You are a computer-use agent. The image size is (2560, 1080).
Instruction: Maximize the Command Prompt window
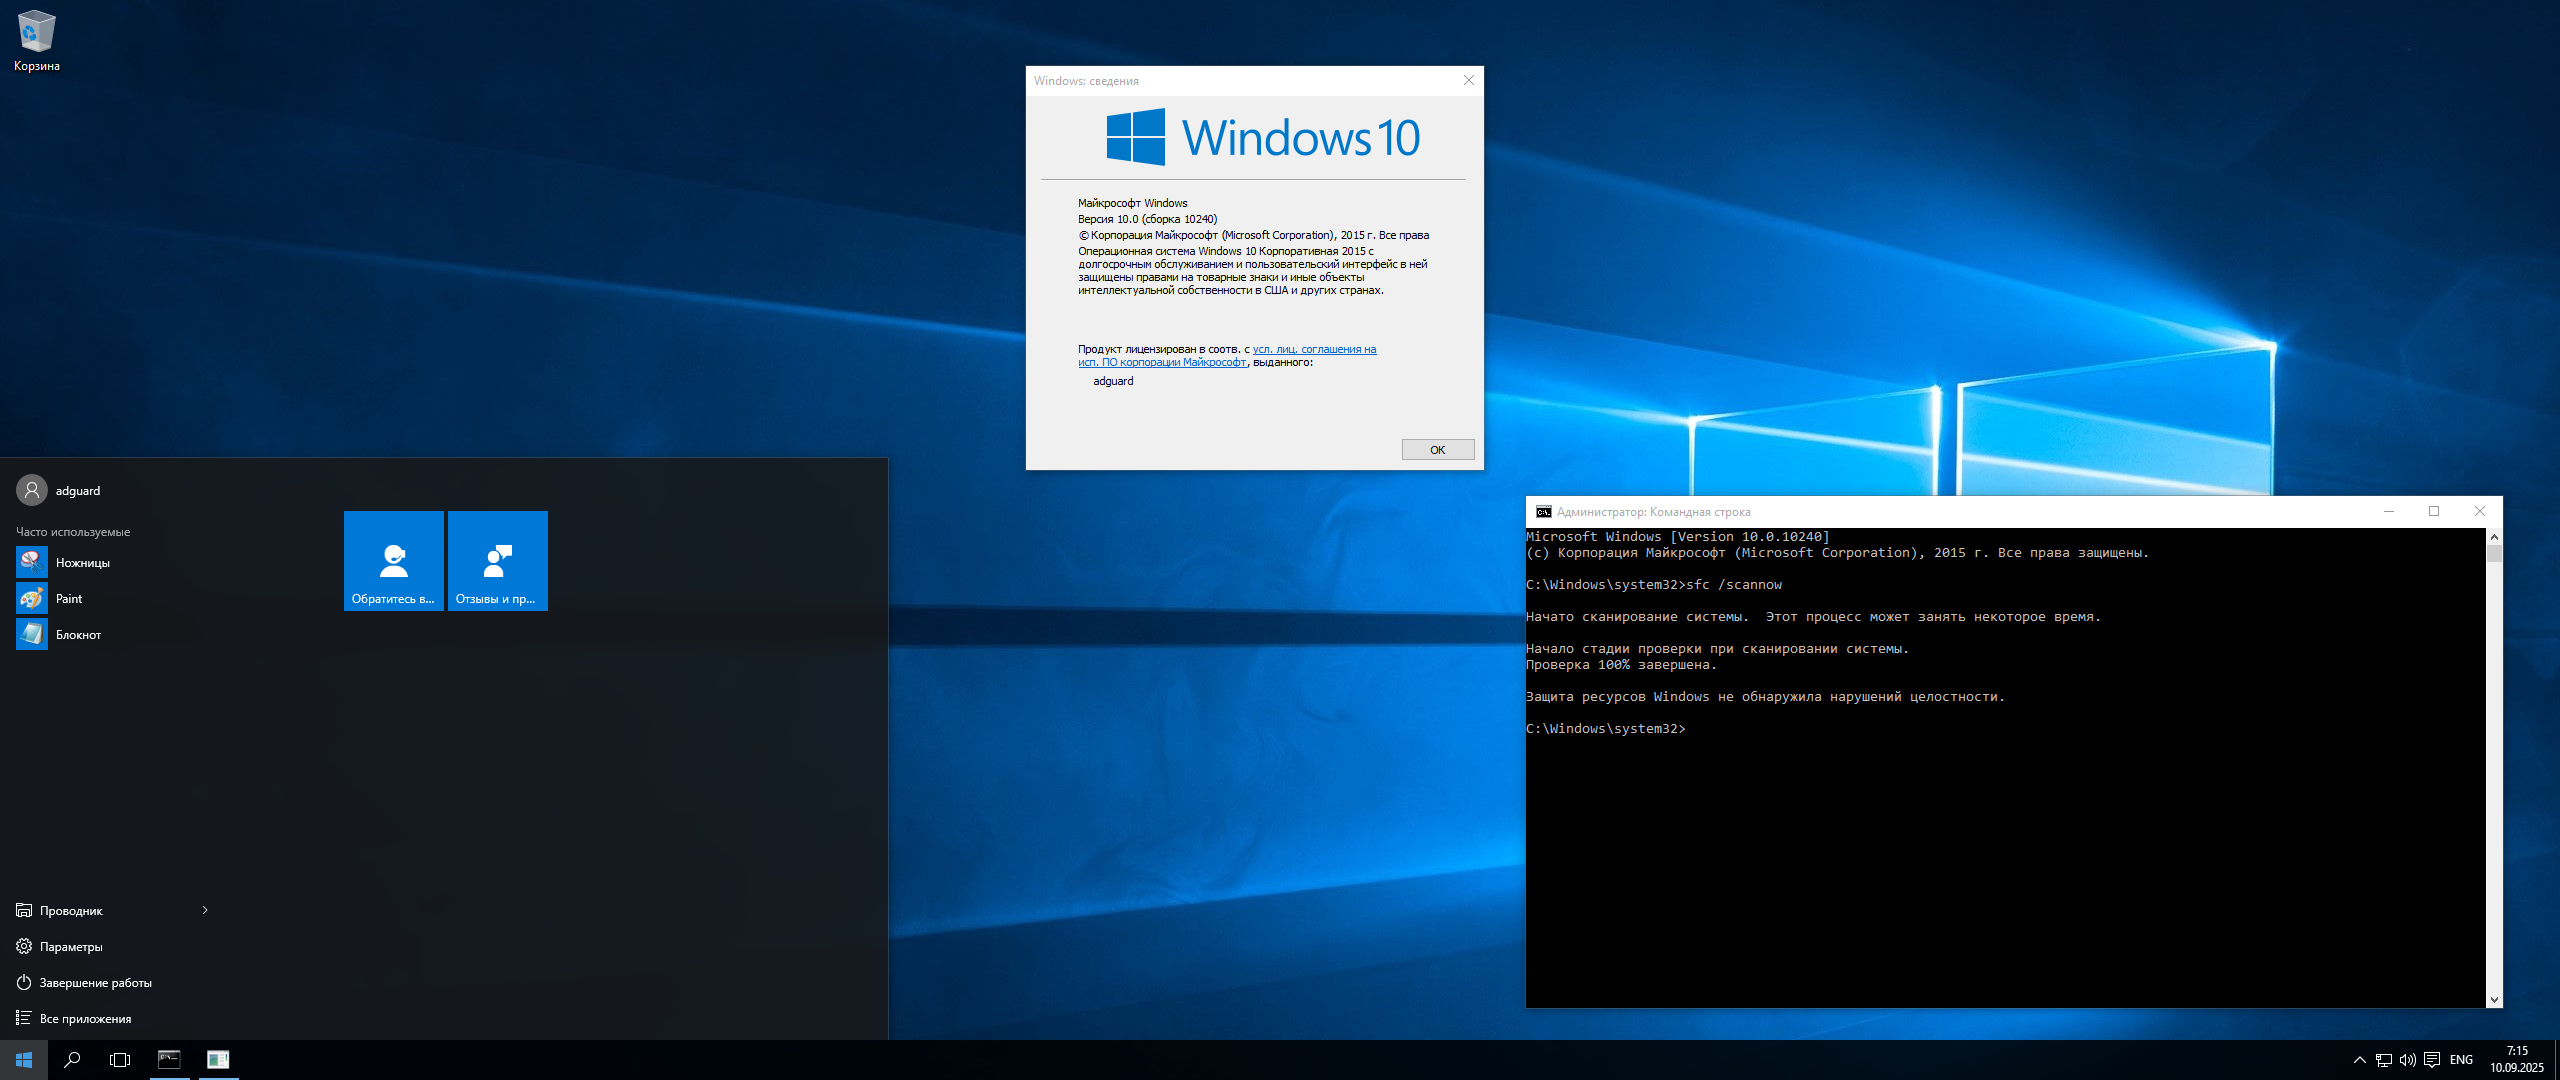tap(2434, 512)
